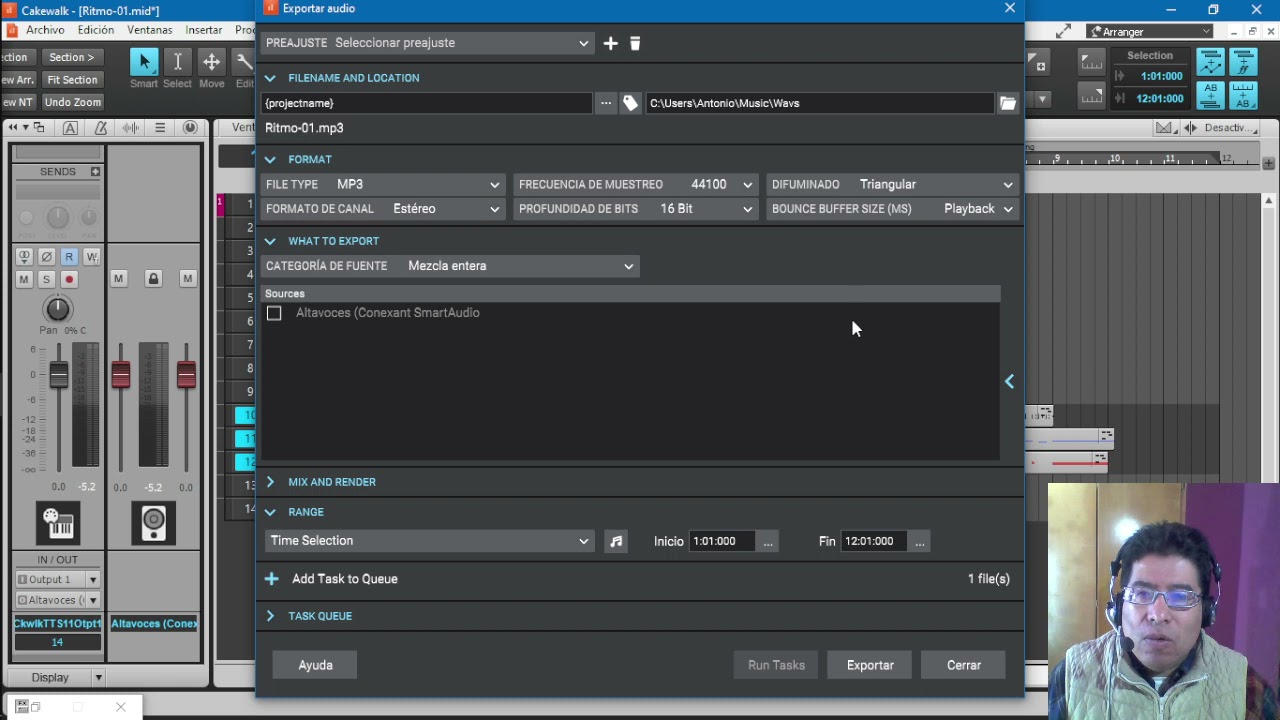Image resolution: width=1280 pixels, height=720 pixels.
Task: Pick the Move tool
Action: pyautogui.click(x=211, y=62)
